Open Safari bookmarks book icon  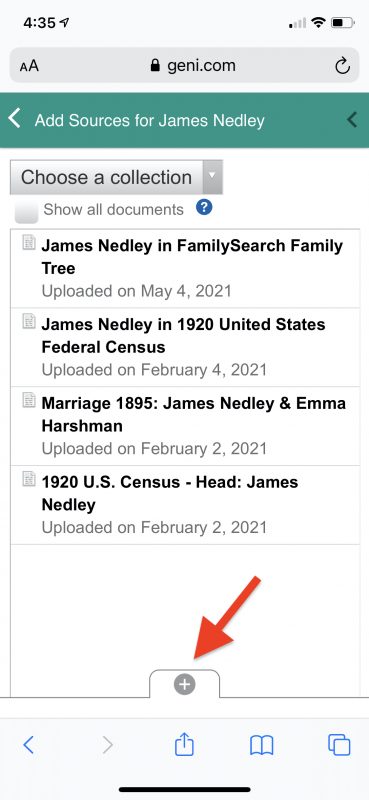tap(262, 745)
